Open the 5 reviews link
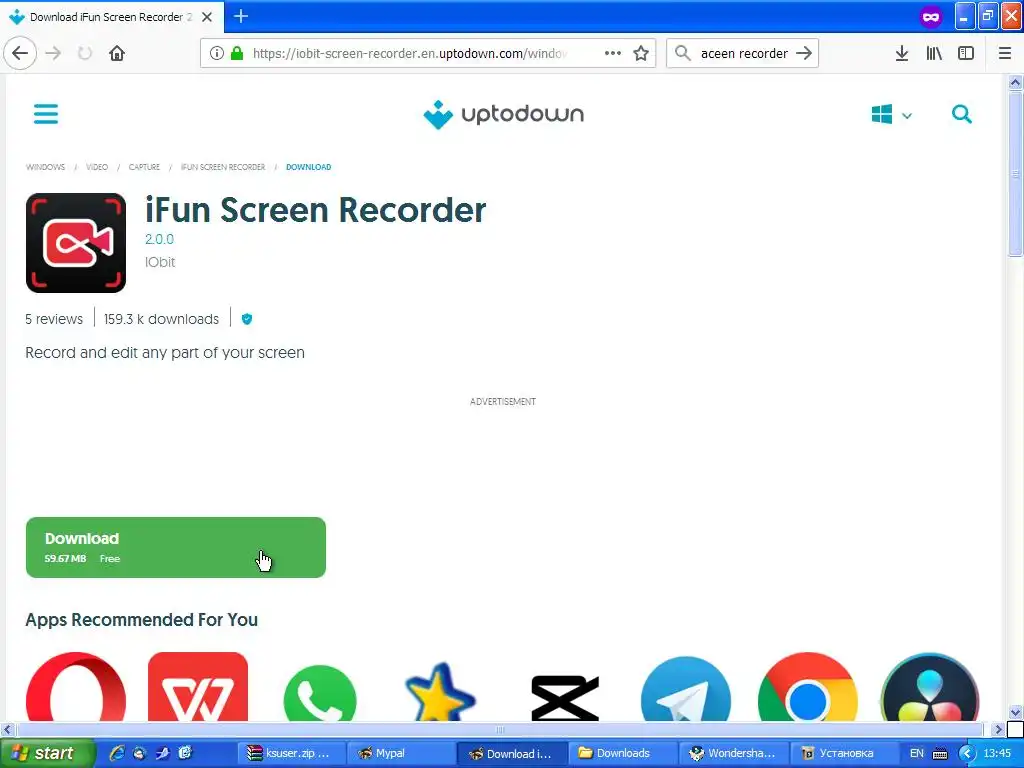Image resolution: width=1024 pixels, height=768 pixels. click(54, 319)
